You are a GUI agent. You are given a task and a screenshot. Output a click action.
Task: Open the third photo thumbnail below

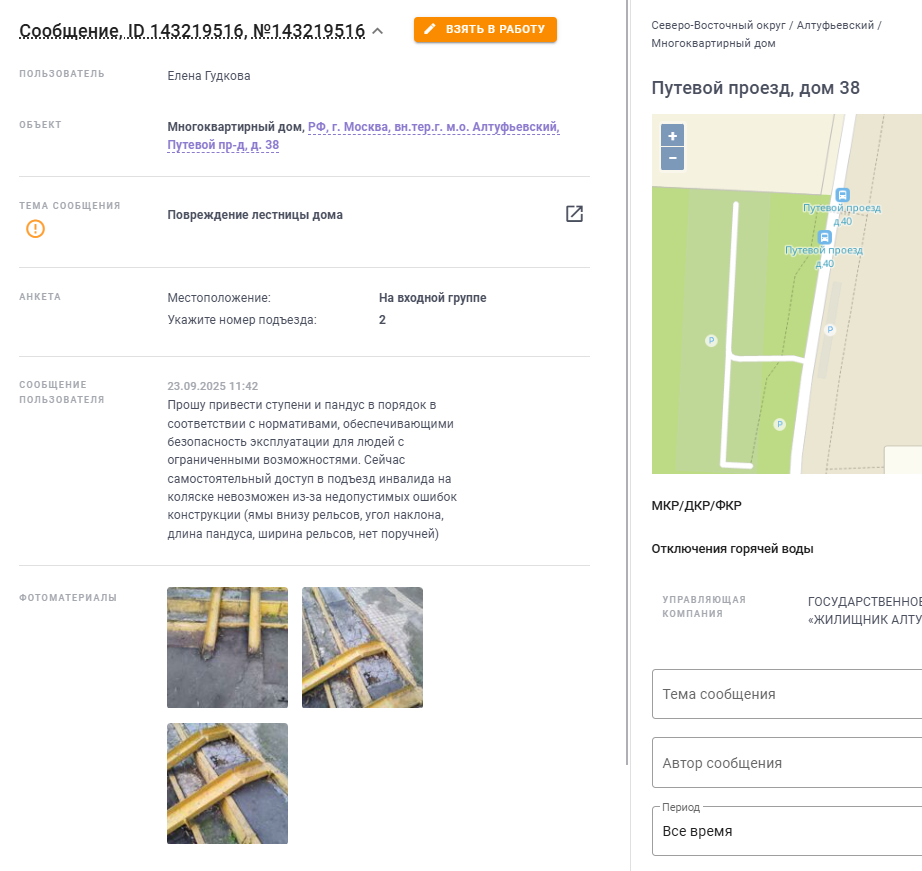click(228, 783)
